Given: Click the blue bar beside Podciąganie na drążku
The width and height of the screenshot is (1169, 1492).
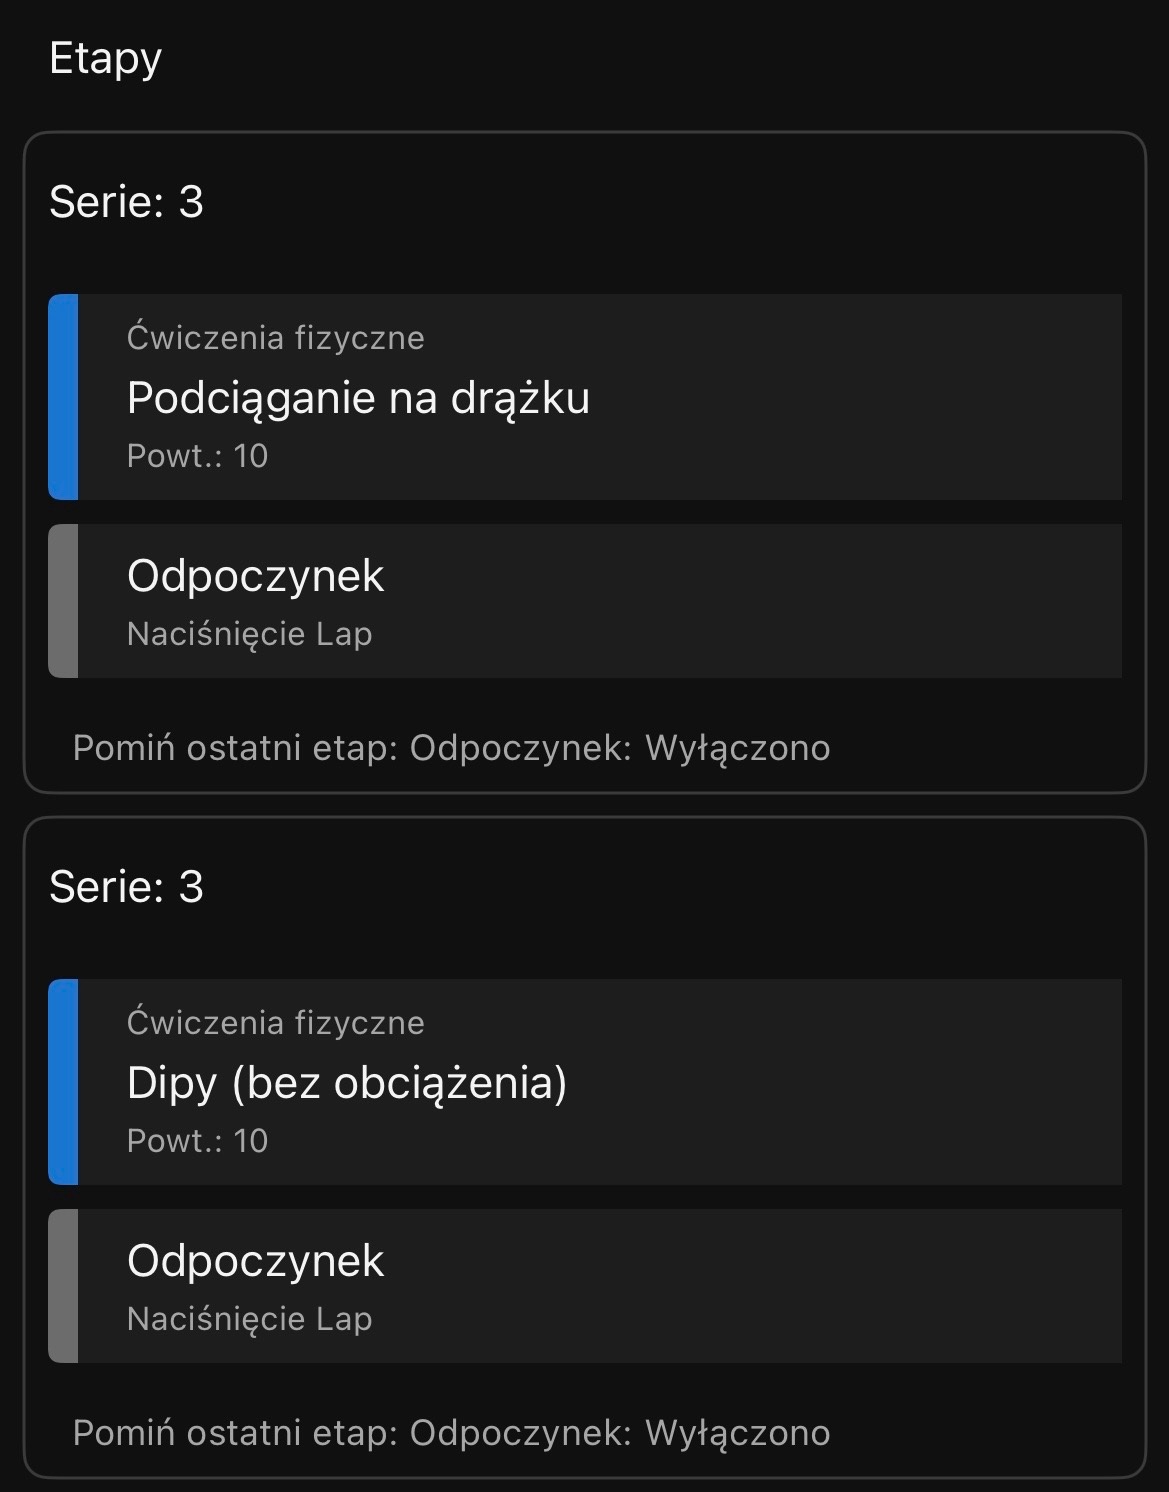Looking at the screenshot, I should click(x=63, y=397).
